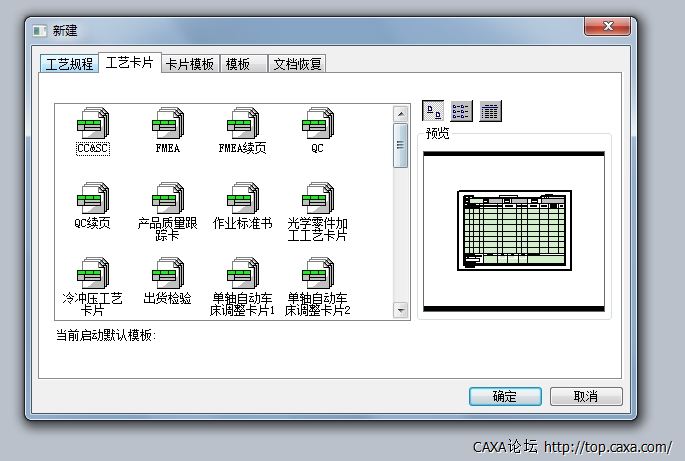
Task: Cancel with the 取消 button
Action: click(x=586, y=396)
